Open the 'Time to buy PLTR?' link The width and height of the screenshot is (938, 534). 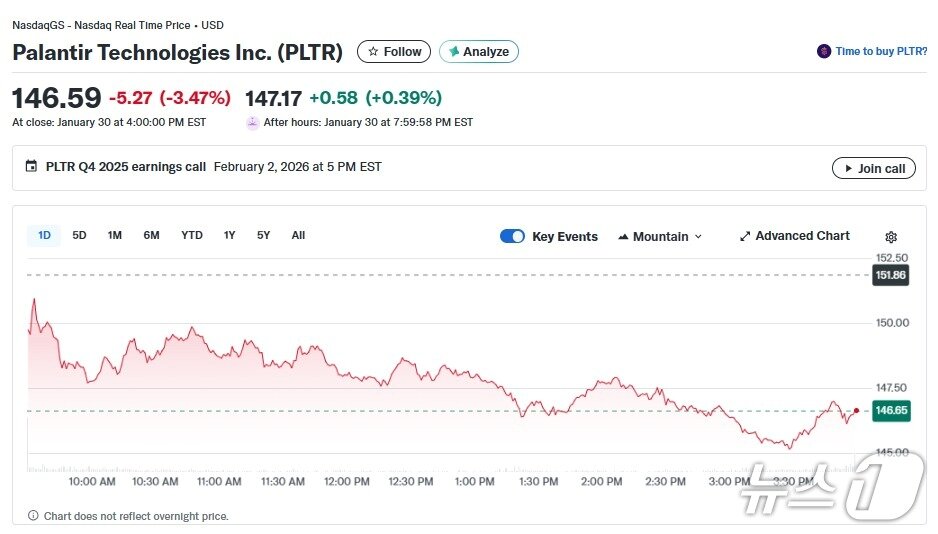pos(881,51)
